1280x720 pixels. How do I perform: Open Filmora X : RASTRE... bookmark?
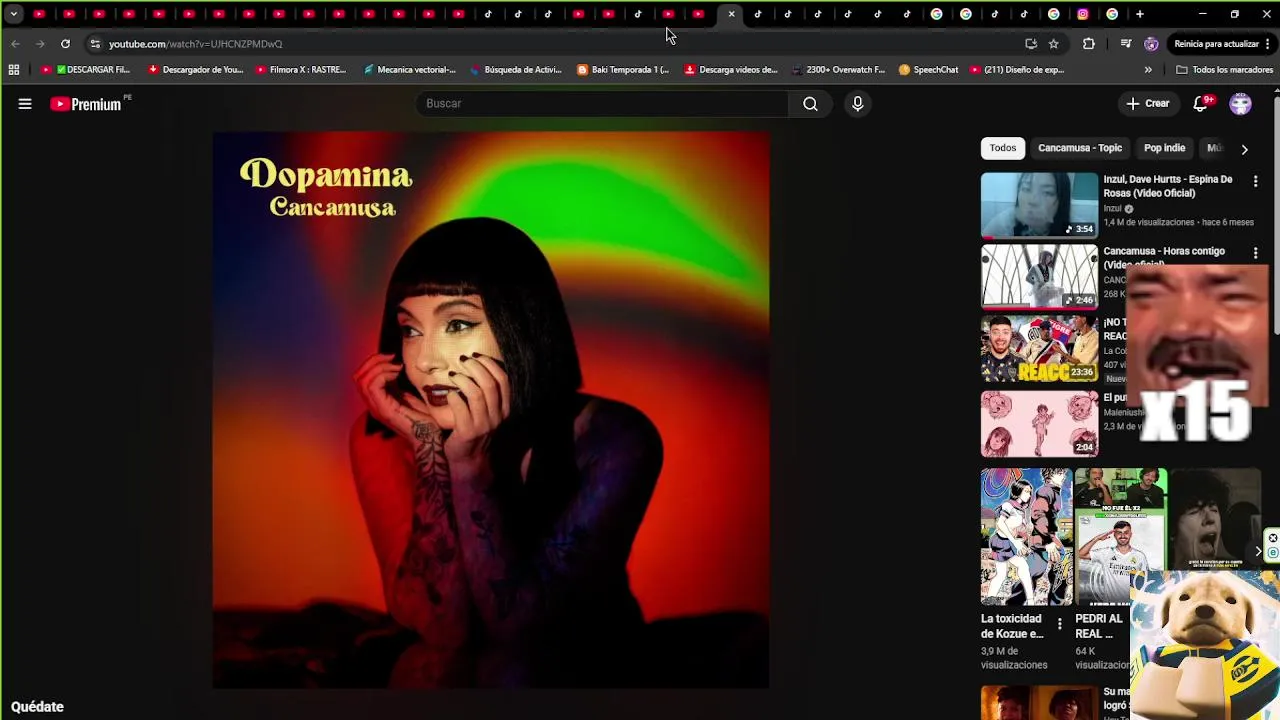point(301,70)
